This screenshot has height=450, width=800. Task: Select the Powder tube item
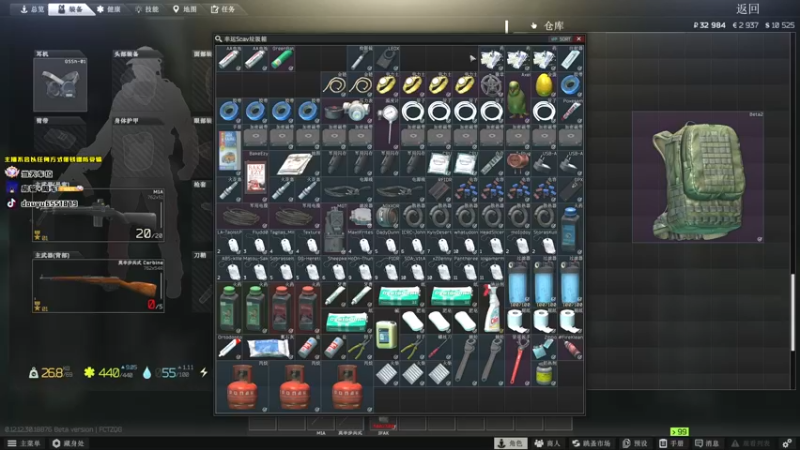570,111
